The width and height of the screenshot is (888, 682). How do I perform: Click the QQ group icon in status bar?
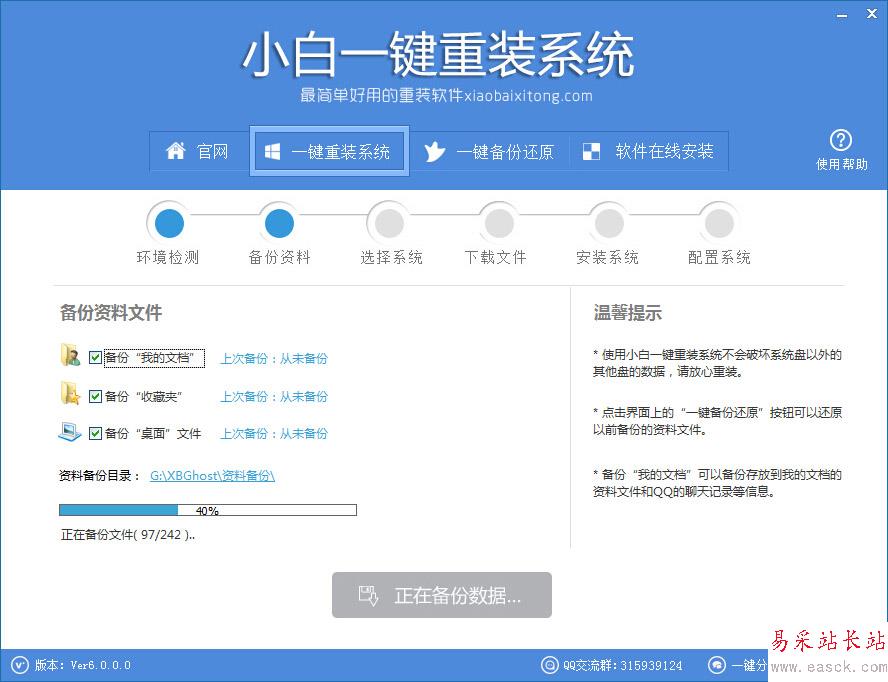click(x=549, y=665)
